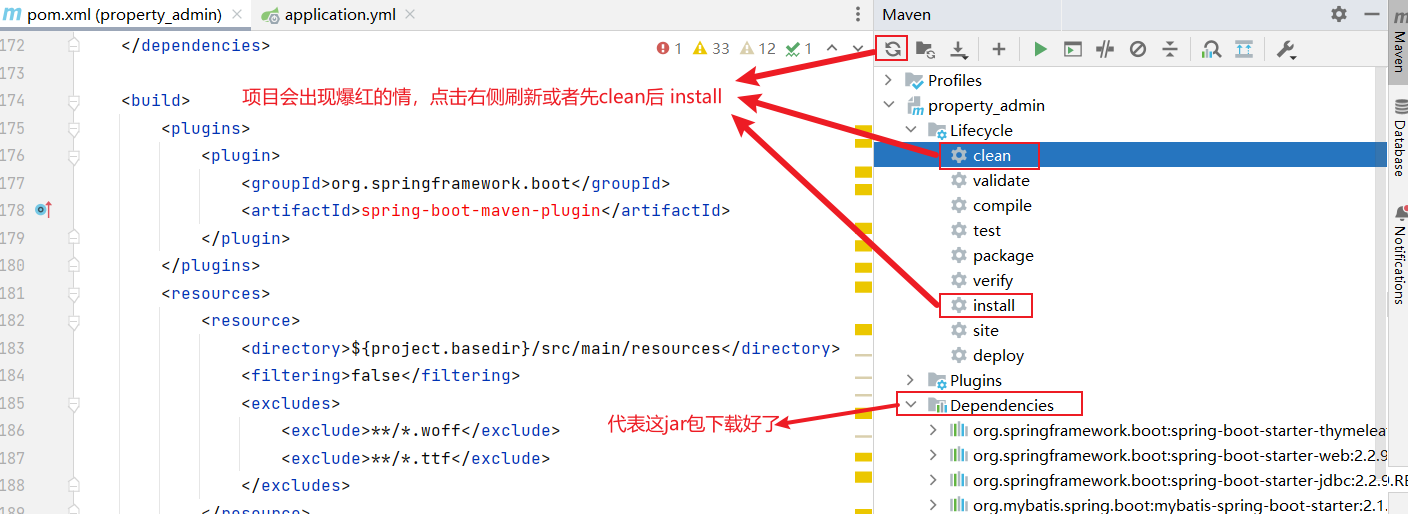Click the Maven diagram layout icon beside wrench

(x=1243, y=48)
